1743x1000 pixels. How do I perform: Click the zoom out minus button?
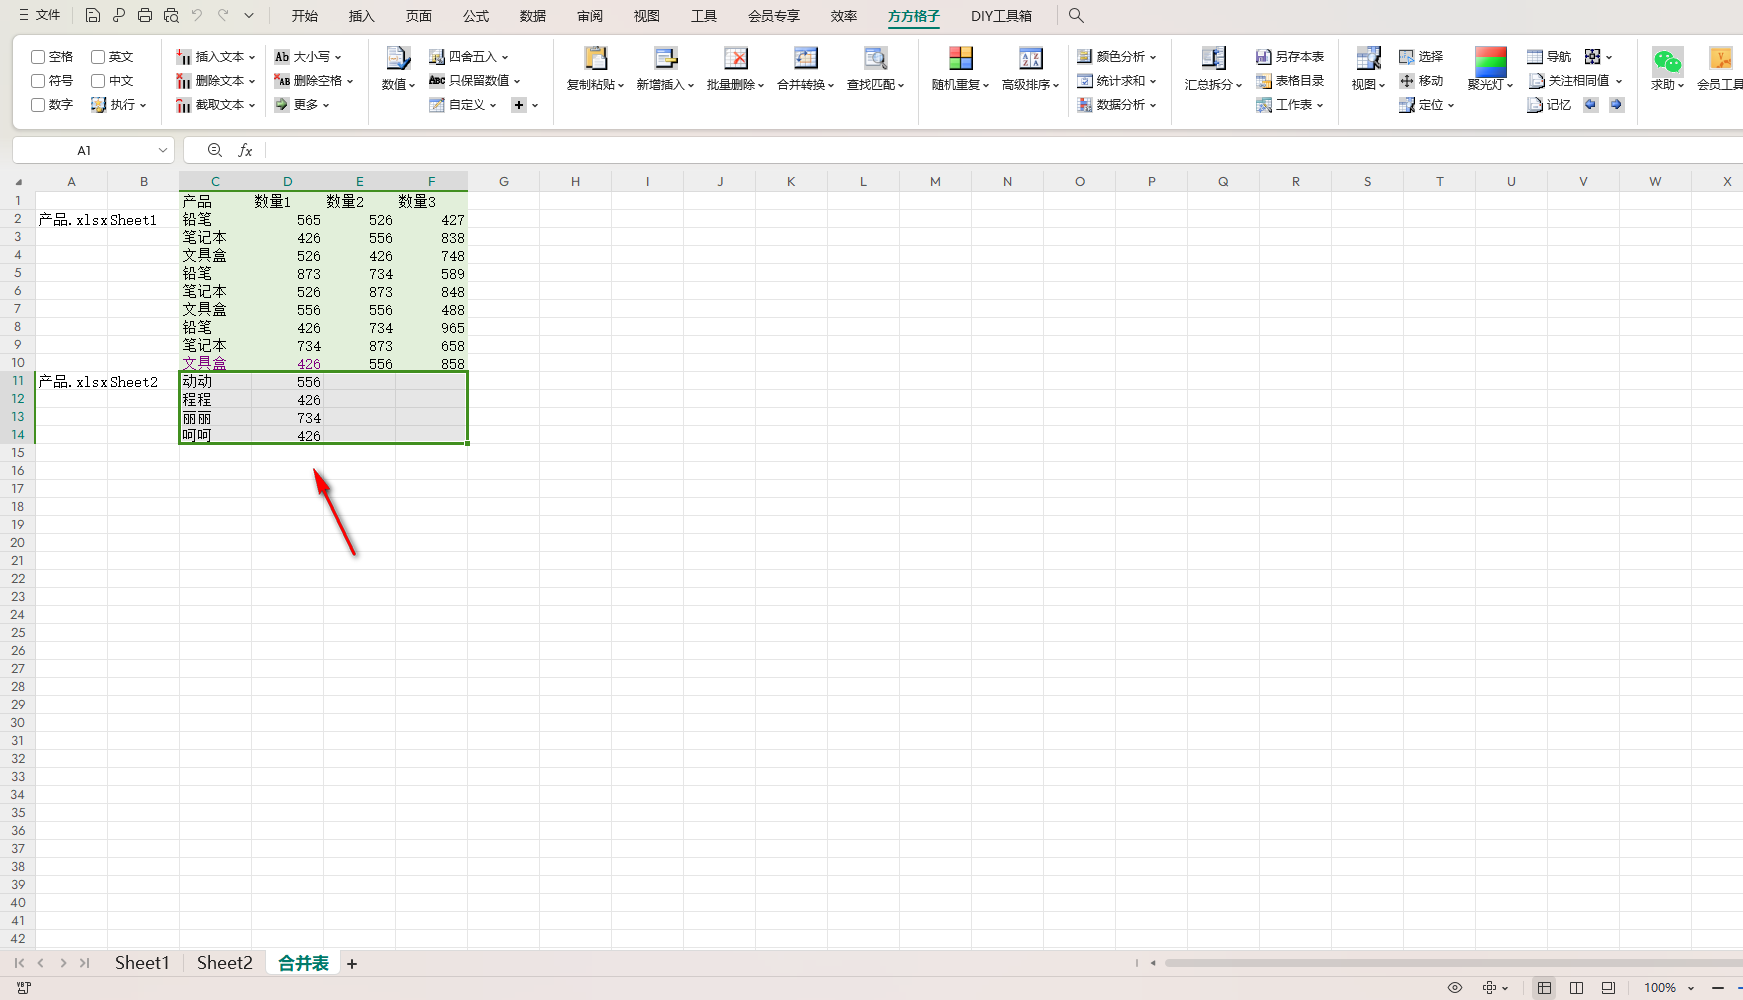click(x=1718, y=988)
